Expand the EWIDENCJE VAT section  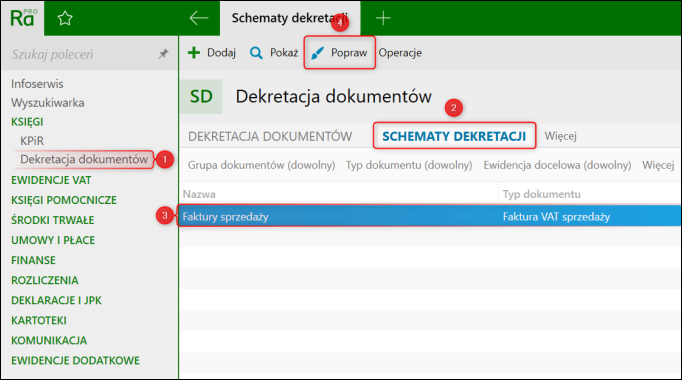pos(51,180)
